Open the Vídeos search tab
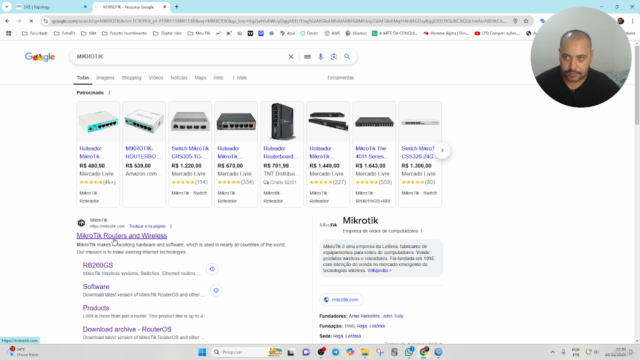The width and height of the screenshot is (640, 360). pos(156,78)
